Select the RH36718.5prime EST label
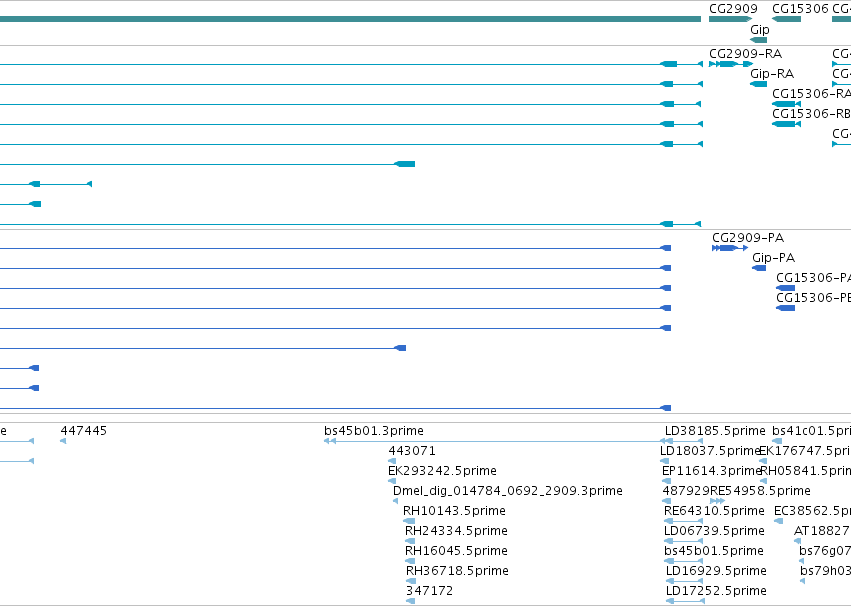Viewport: 851px width, 606px height. point(457,571)
